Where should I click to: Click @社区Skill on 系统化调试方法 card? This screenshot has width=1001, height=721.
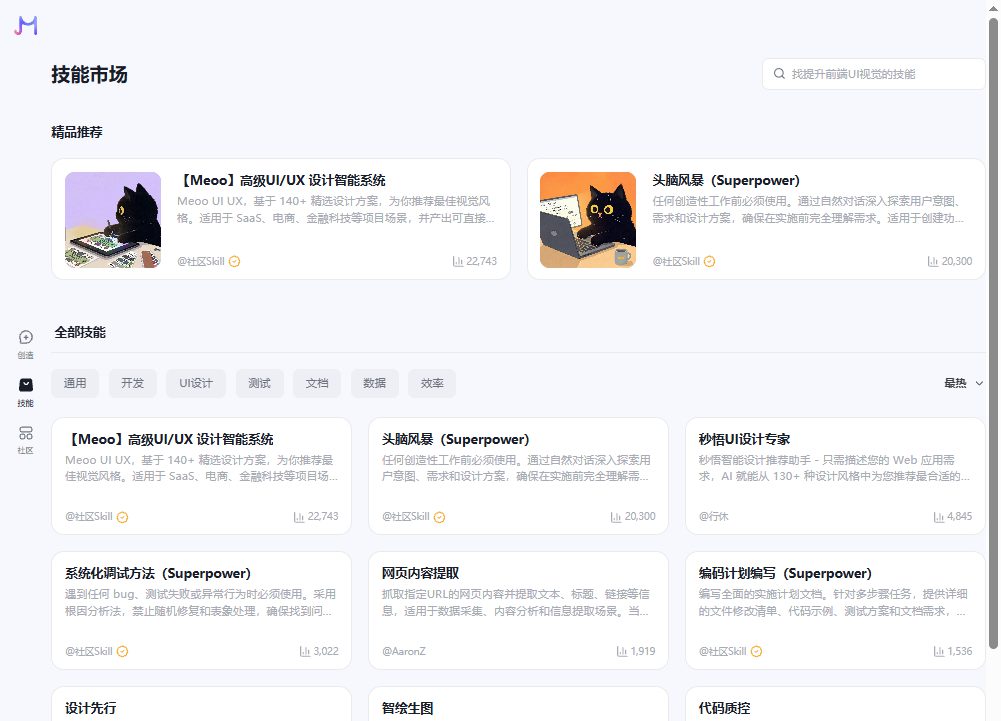pyautogui.click(x=89, y=651)
